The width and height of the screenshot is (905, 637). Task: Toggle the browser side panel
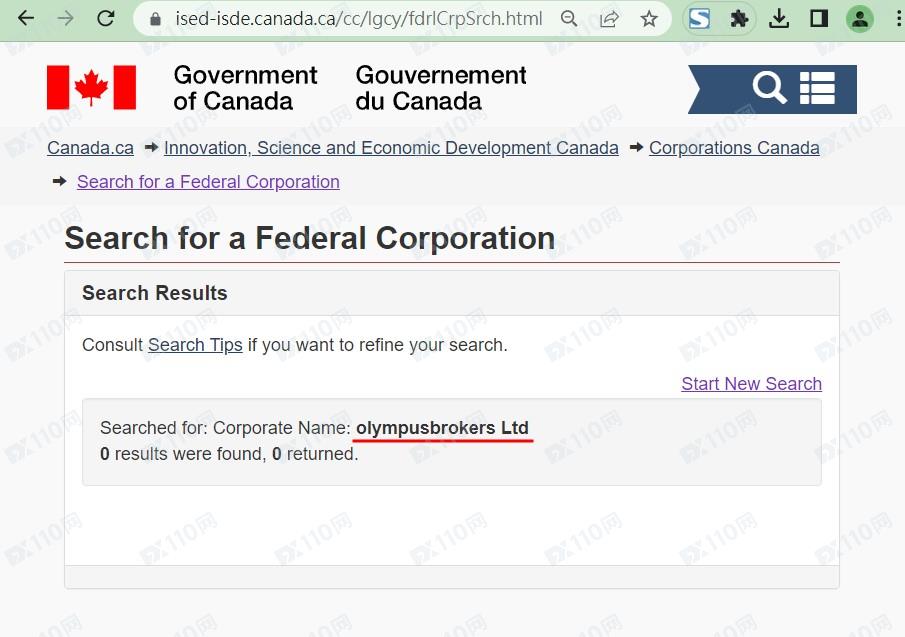pos(819,19)
